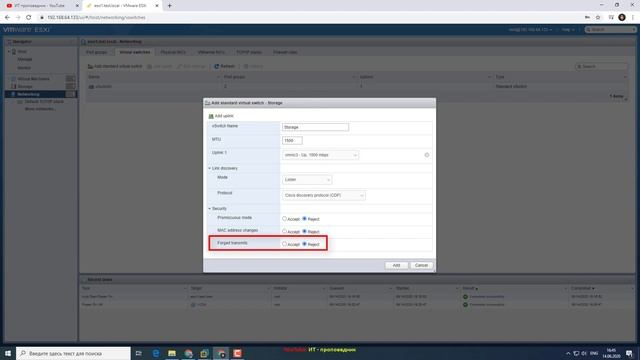Image resolution: width=640 pixels, height=360 pixels.
Task: Switch to the Virtual switches tab
Action: point(135,52)
